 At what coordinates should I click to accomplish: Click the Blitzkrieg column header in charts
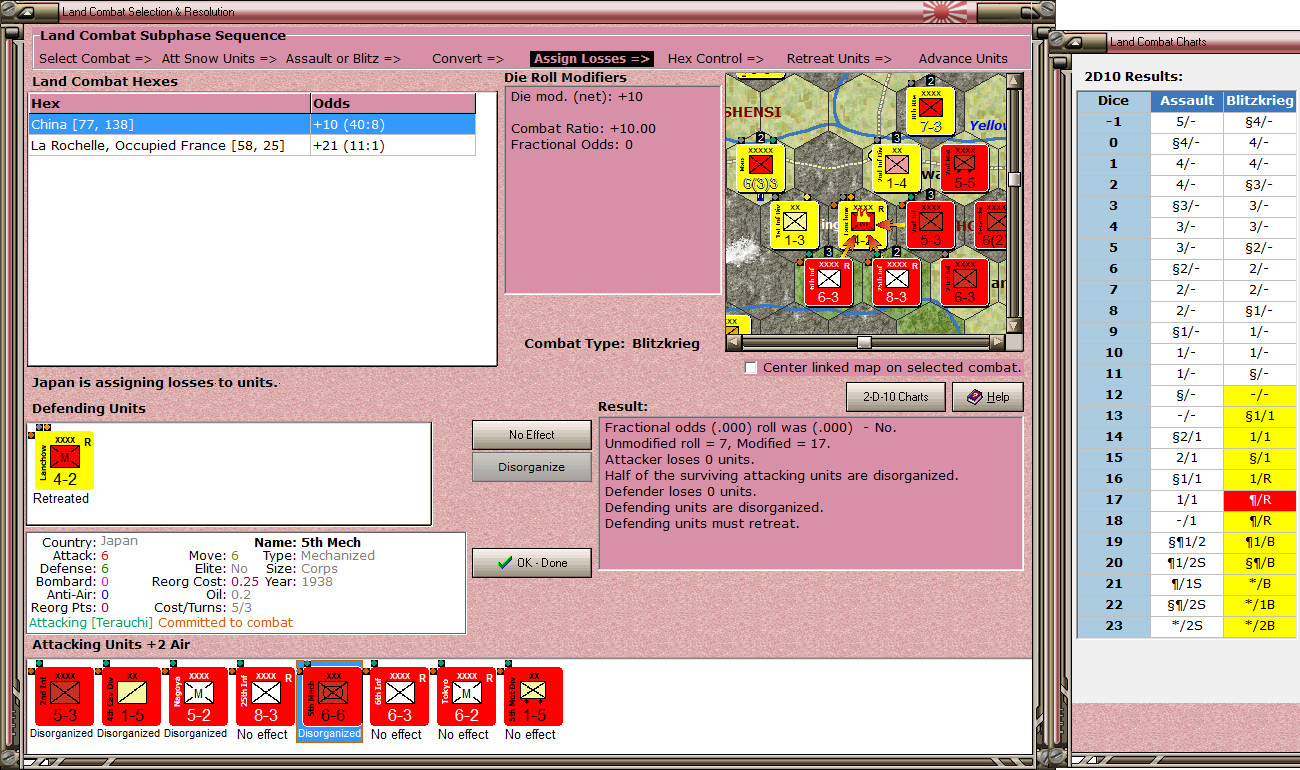coord(1259,100)
